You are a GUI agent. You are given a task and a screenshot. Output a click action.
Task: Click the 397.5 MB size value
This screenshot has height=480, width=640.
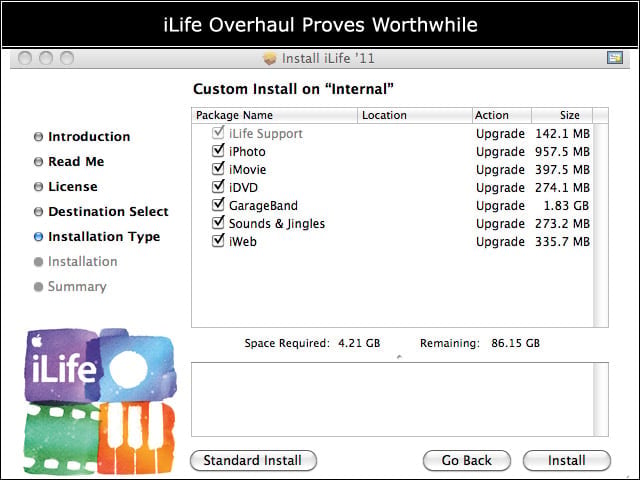(562, 170)
